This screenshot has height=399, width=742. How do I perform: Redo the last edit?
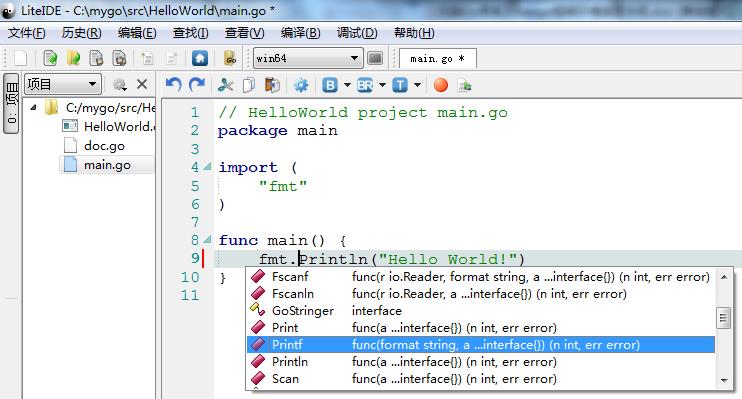(x=197, y=85)
